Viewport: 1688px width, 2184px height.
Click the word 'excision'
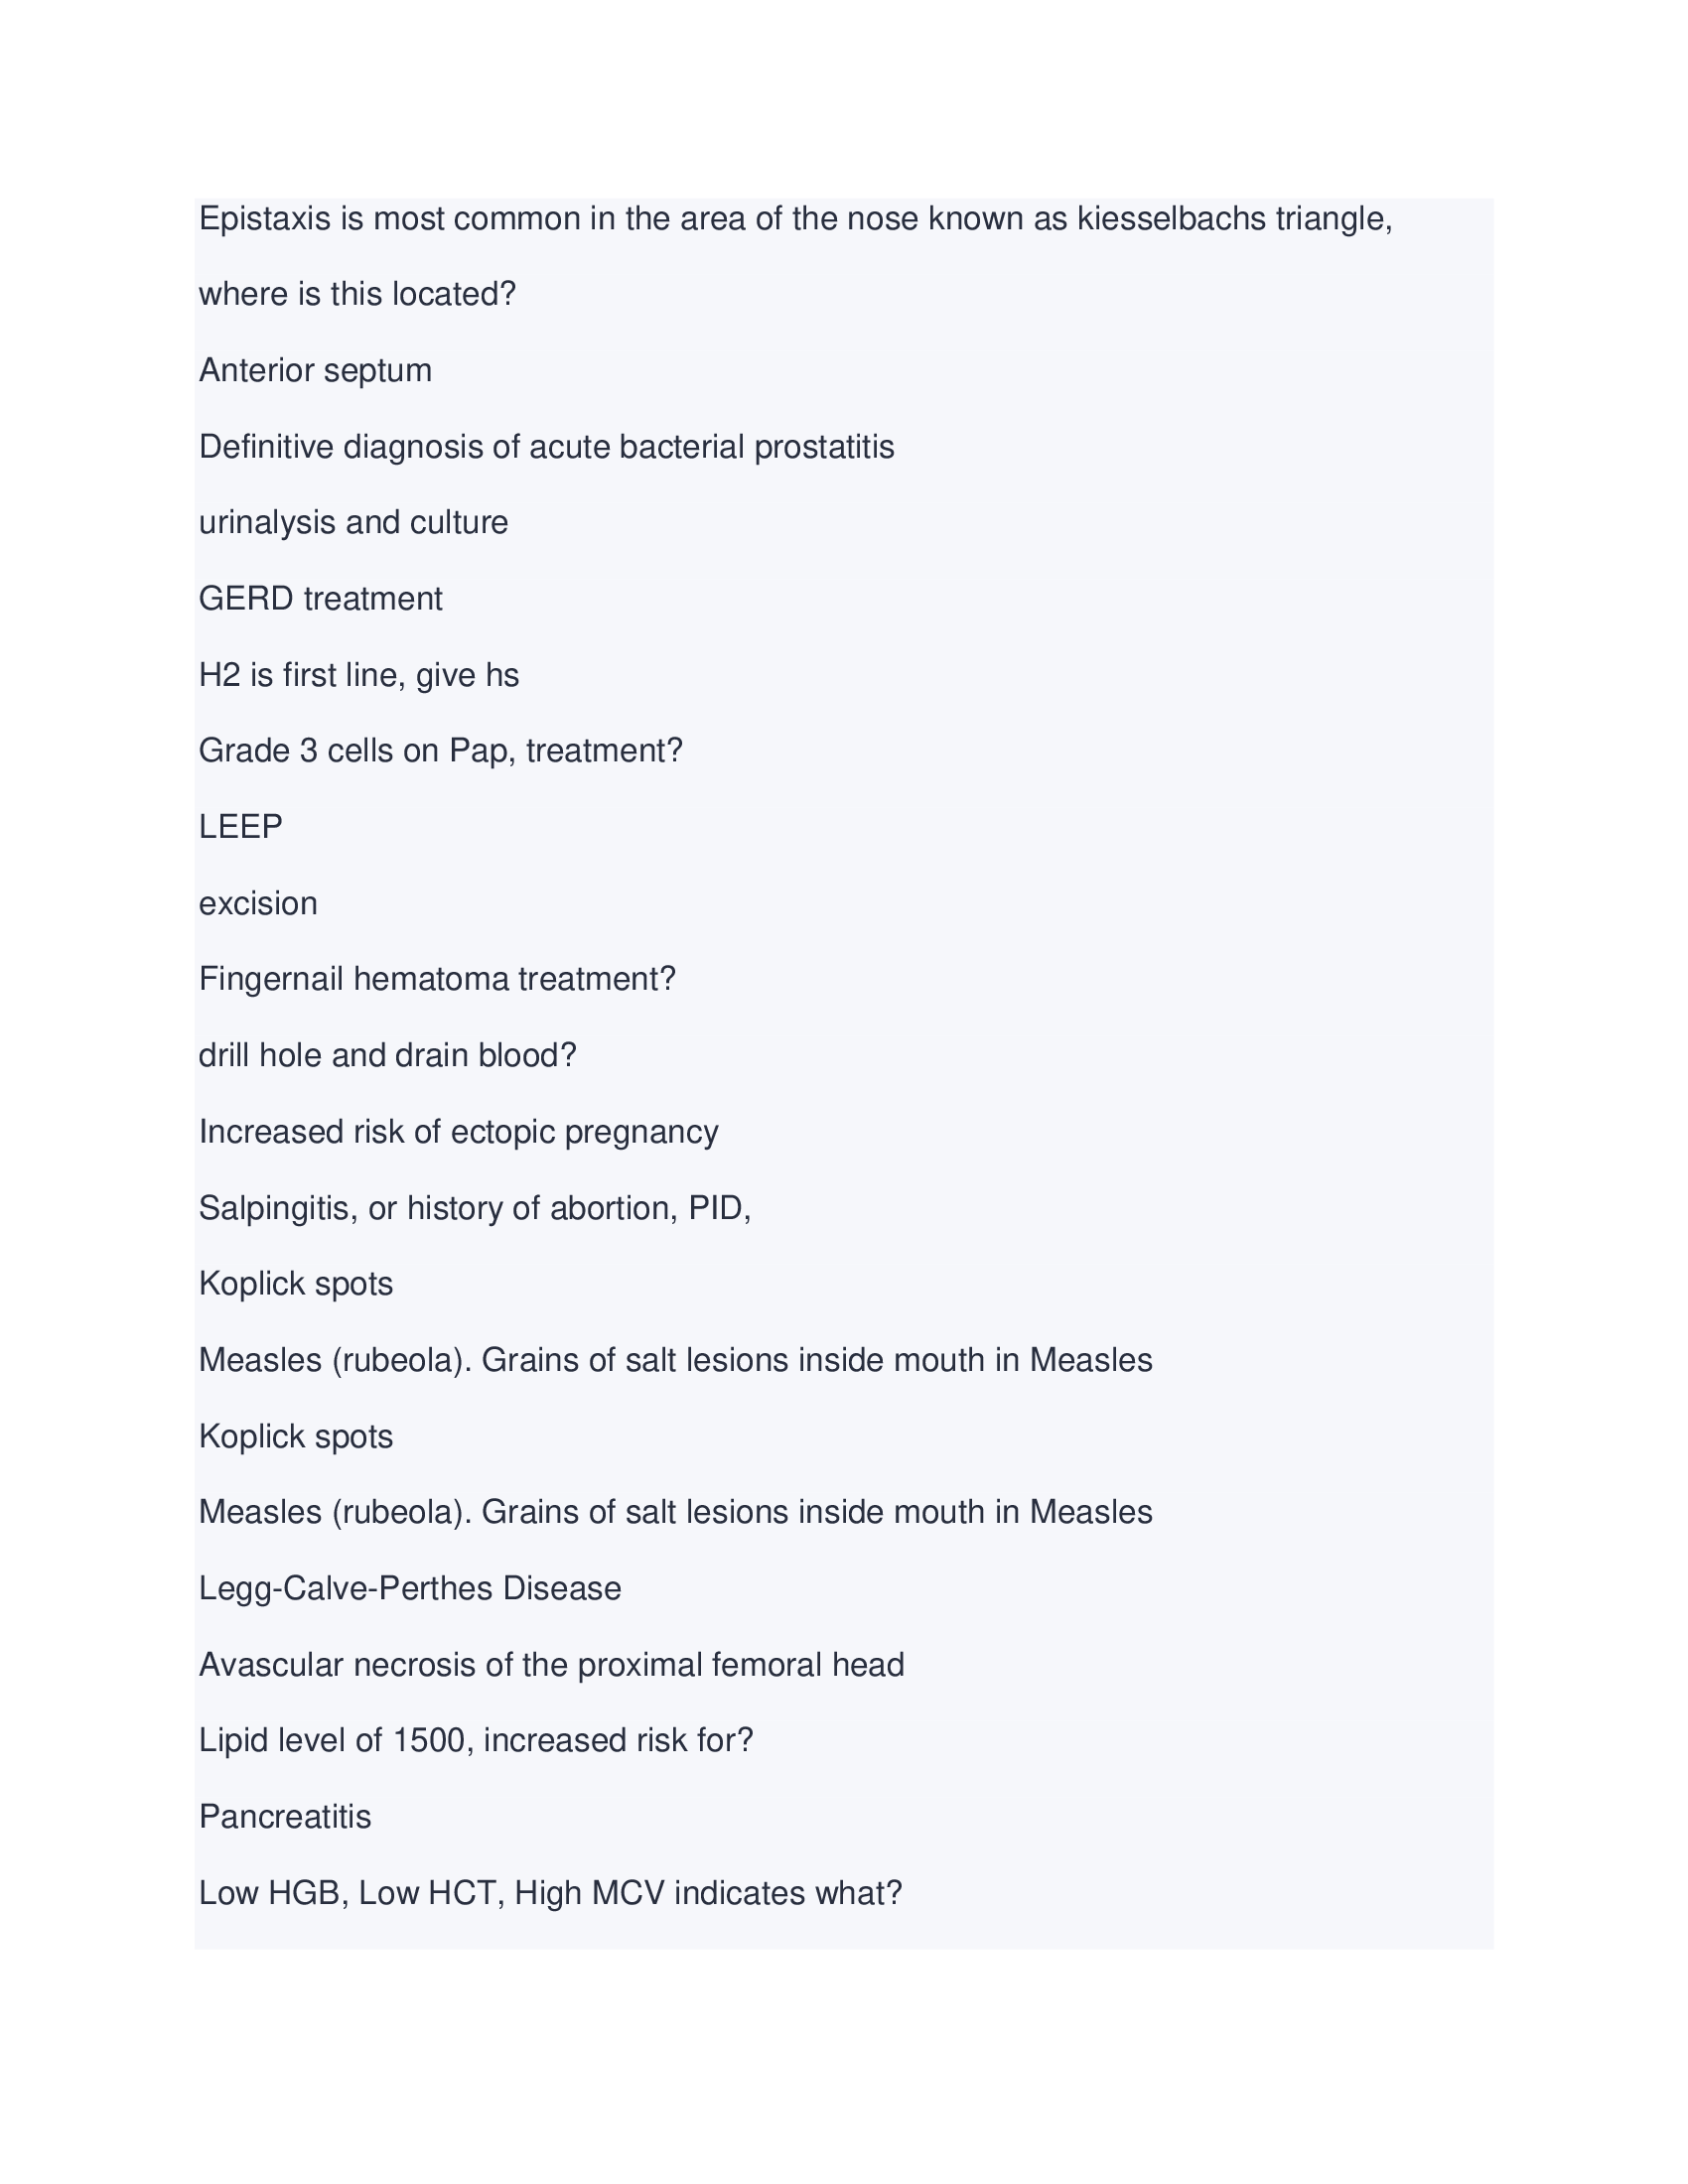[257, 904]
